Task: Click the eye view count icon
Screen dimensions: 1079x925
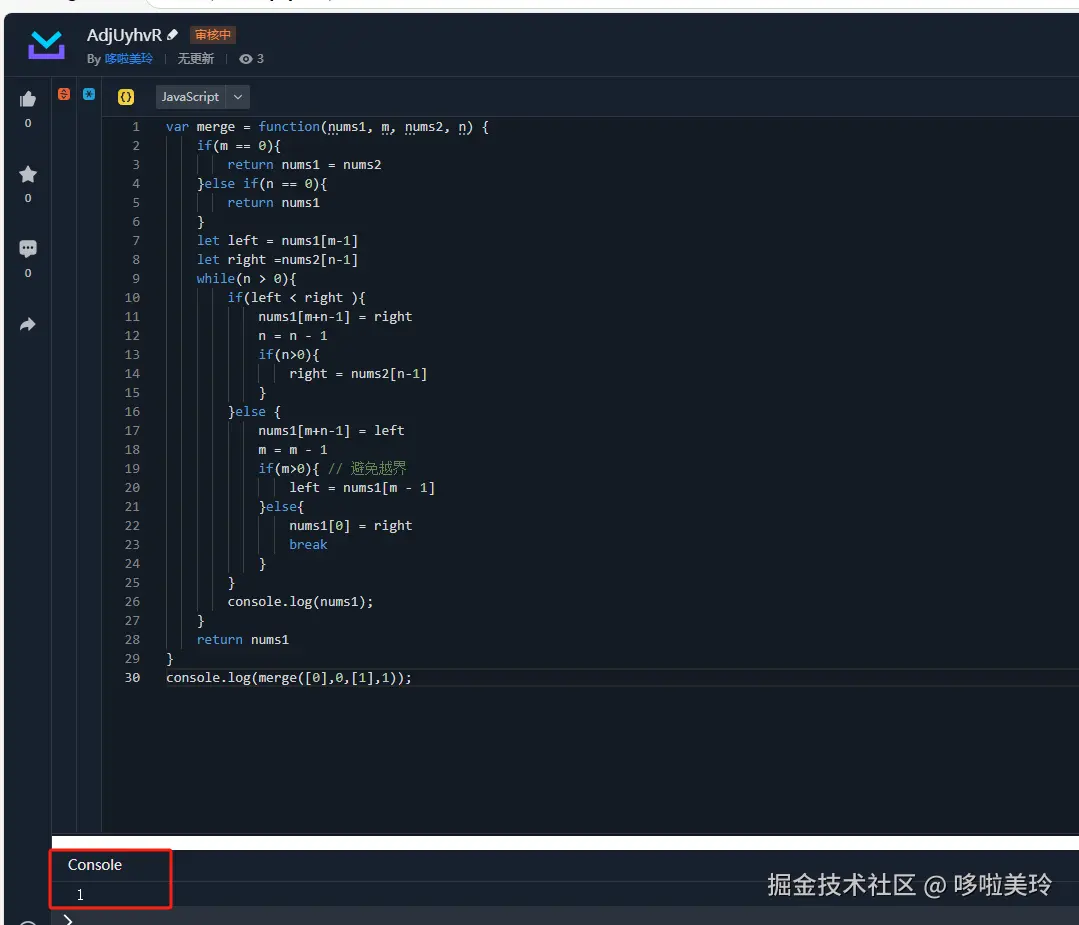Action: pos(246,59)
